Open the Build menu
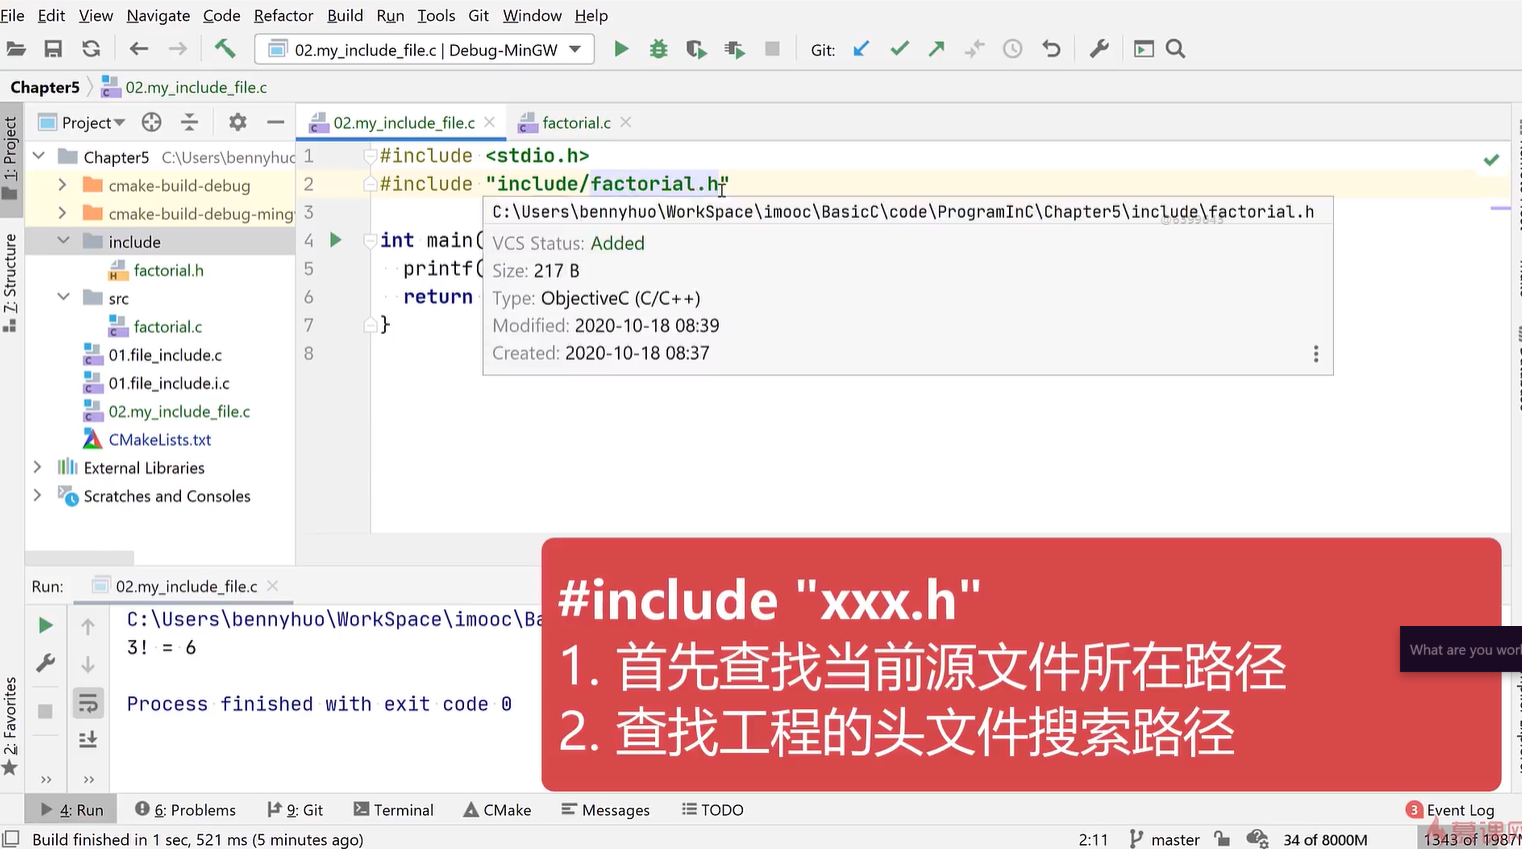The width and height of the screenshot is (1522, 849). pos(345,16)
